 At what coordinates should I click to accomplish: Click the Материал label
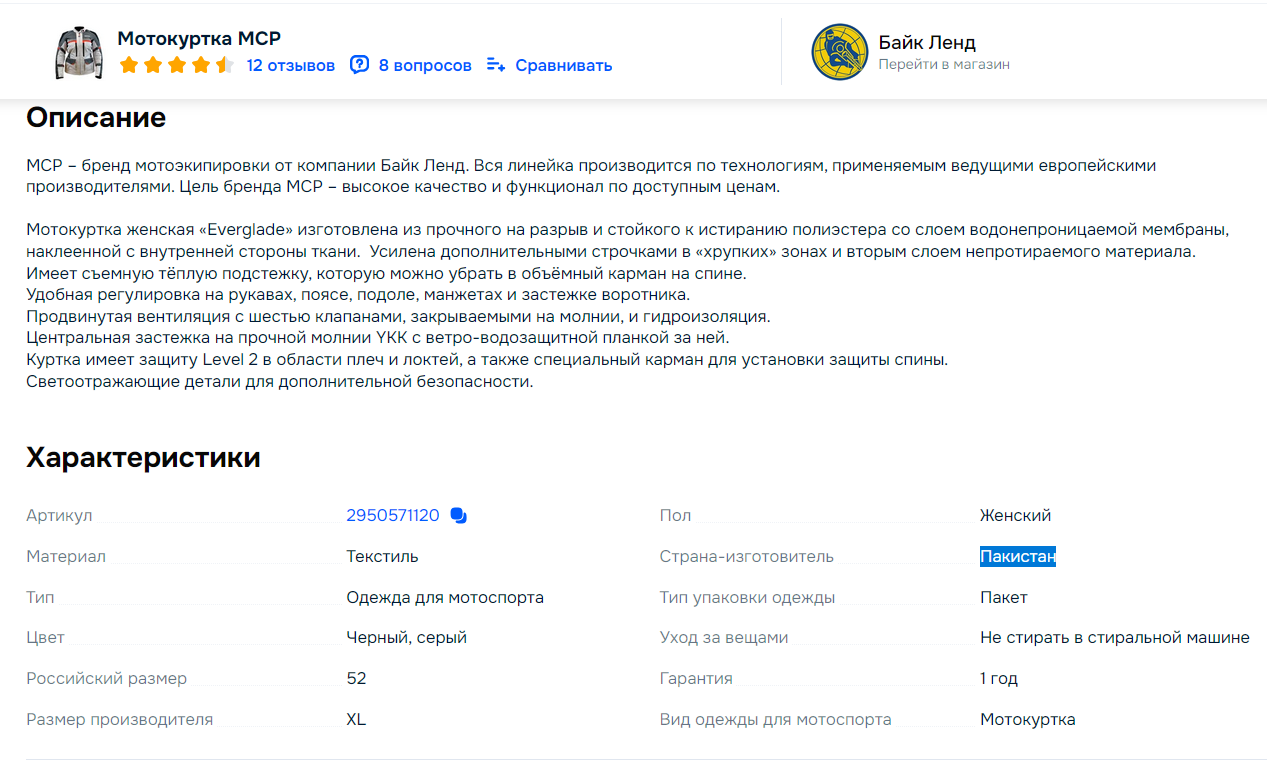point(66,557)
